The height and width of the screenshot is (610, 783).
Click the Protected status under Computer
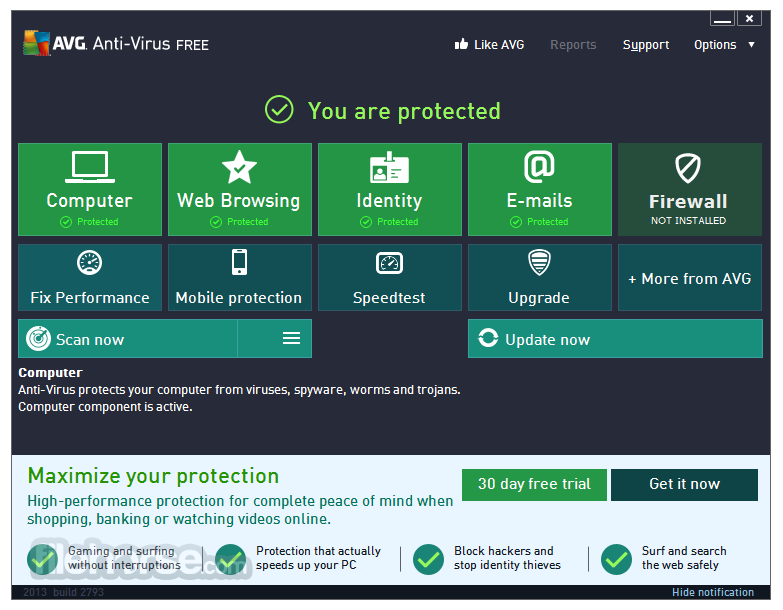[89, 222]
